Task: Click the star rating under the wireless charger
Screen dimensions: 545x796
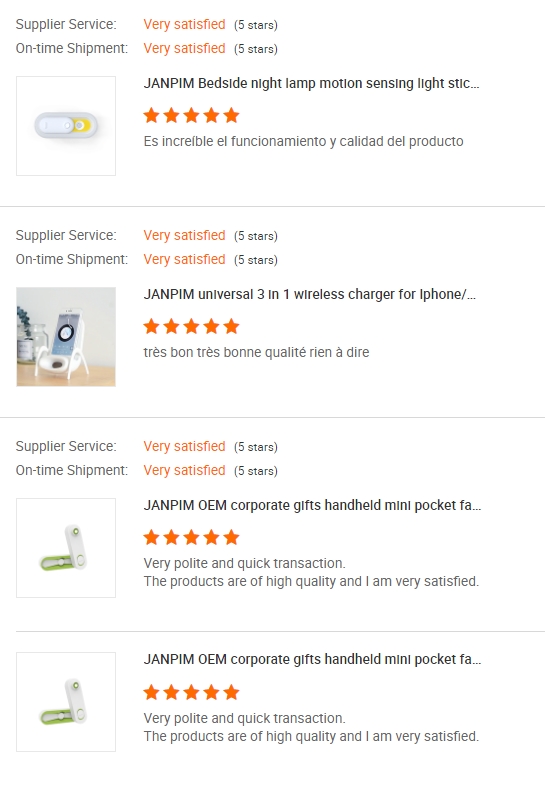Action: 191,326
